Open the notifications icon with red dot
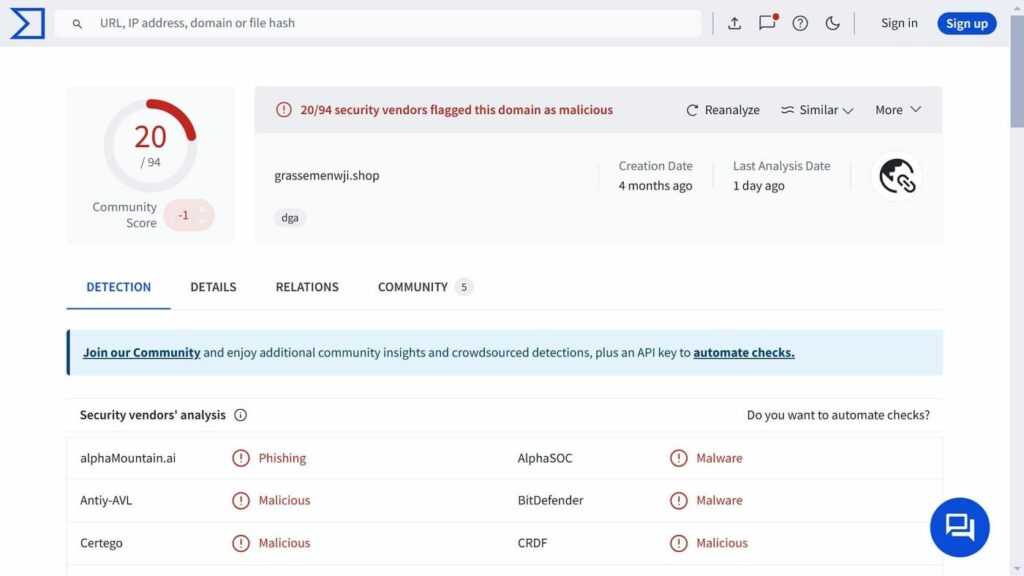 (767, 22)
